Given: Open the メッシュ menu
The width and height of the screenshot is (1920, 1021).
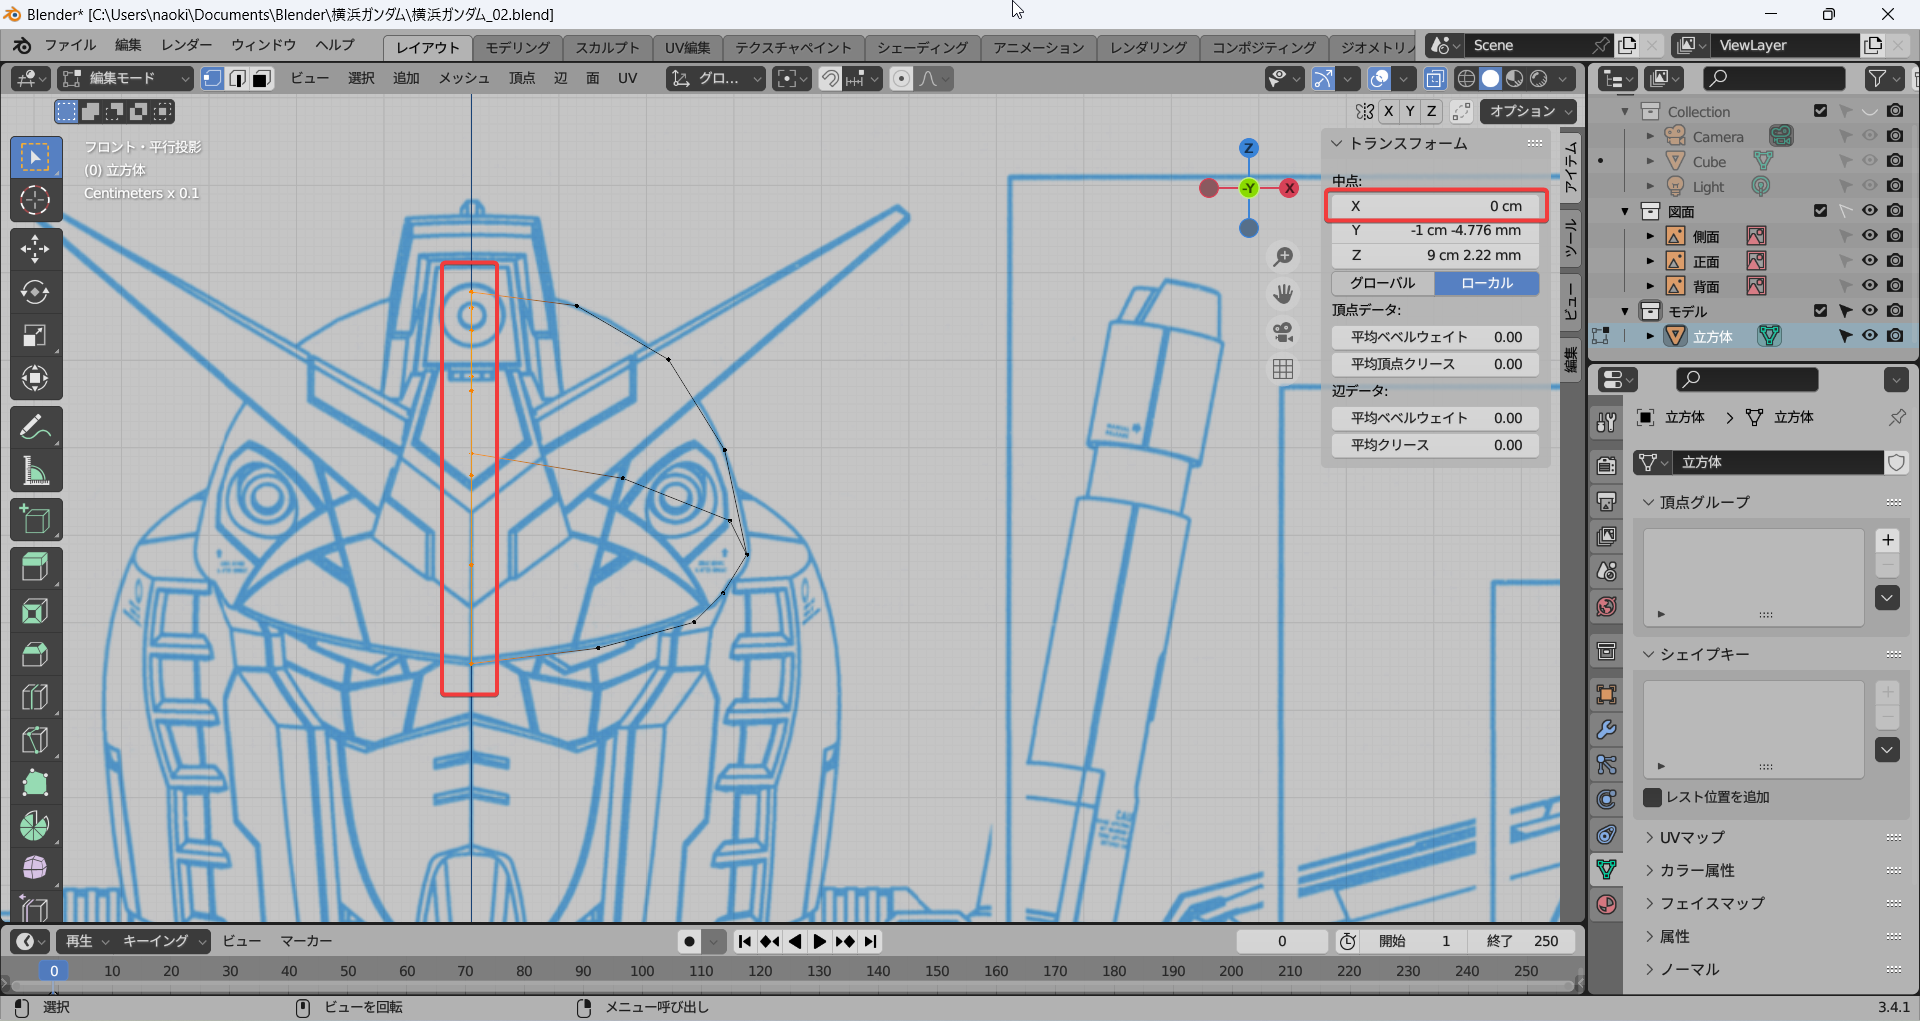Looking at the screenshot, I should pyautogui.click(x=464, y=78).
